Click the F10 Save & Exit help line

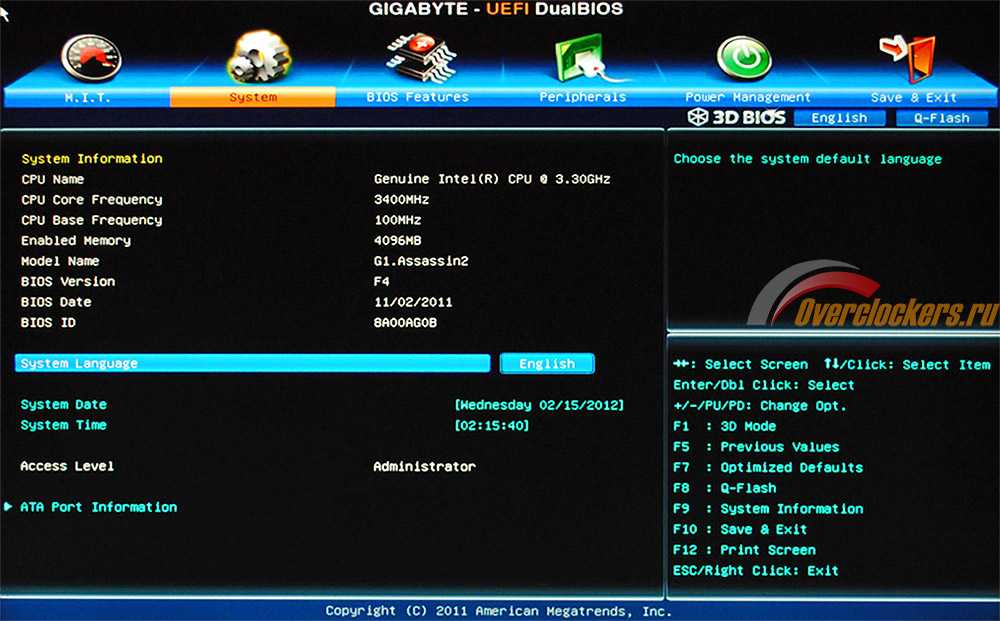740,529
